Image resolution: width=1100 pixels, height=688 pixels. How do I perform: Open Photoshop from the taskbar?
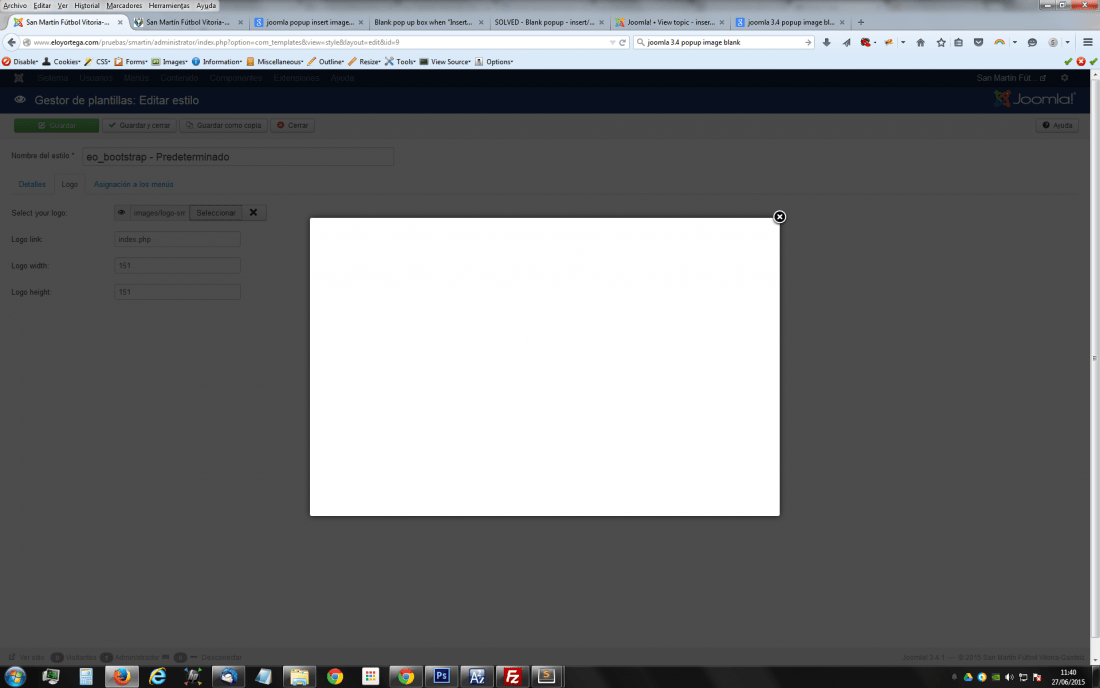(x=441, y=677)
